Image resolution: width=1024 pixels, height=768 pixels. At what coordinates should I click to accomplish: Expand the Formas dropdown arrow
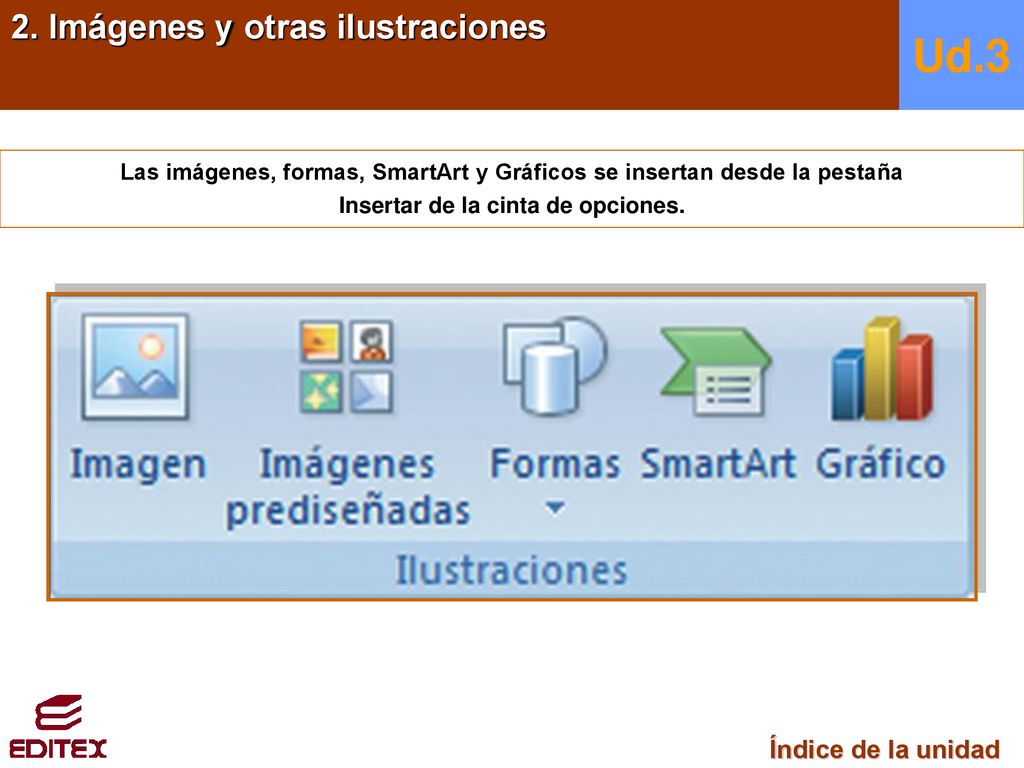[555, 507]
